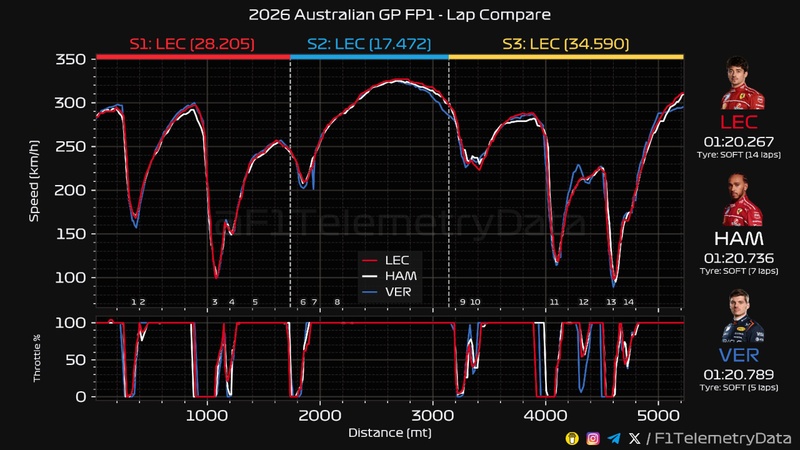Viewport: 800px width, 450px height.
Task: Click the turn 3 corner marker
Action: (x=215, y=302)
